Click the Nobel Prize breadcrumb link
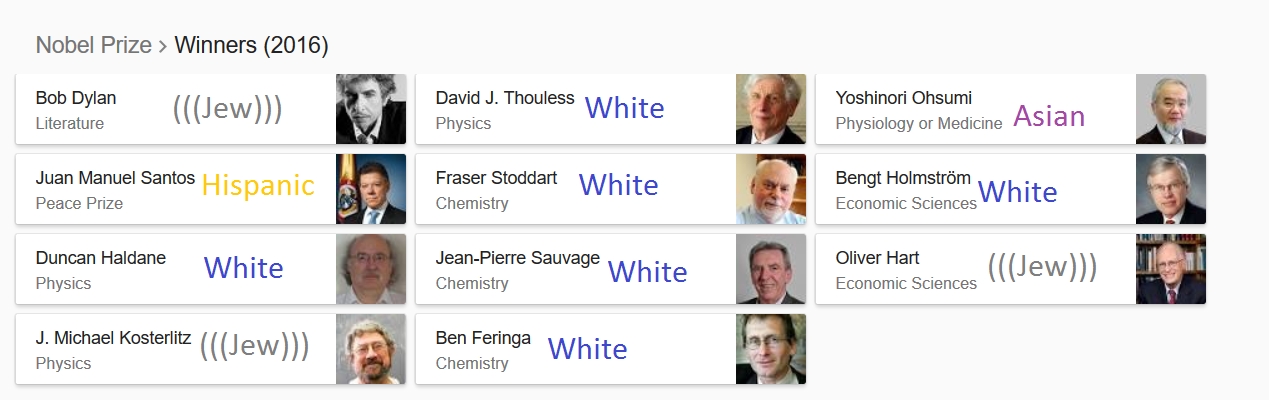1269x400 pixels. coord(93,45)
